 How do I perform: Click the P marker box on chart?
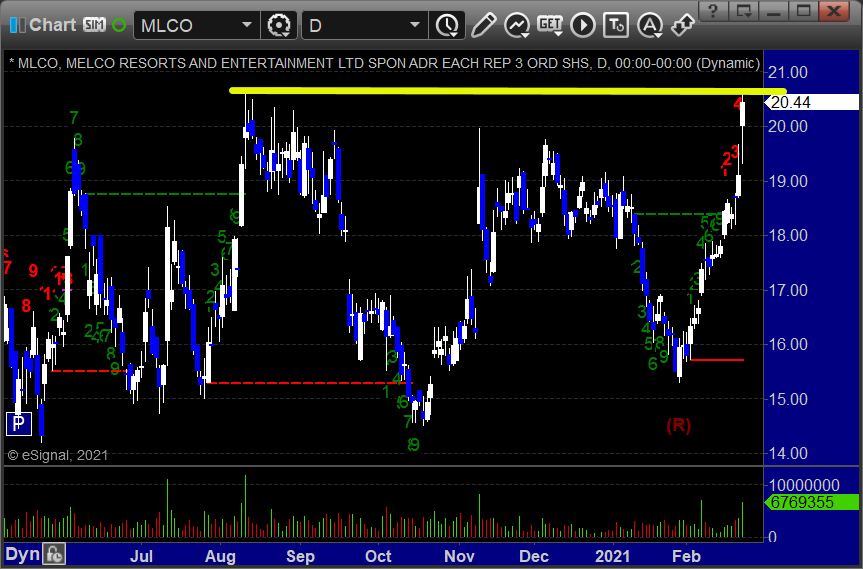coord(19,424)
